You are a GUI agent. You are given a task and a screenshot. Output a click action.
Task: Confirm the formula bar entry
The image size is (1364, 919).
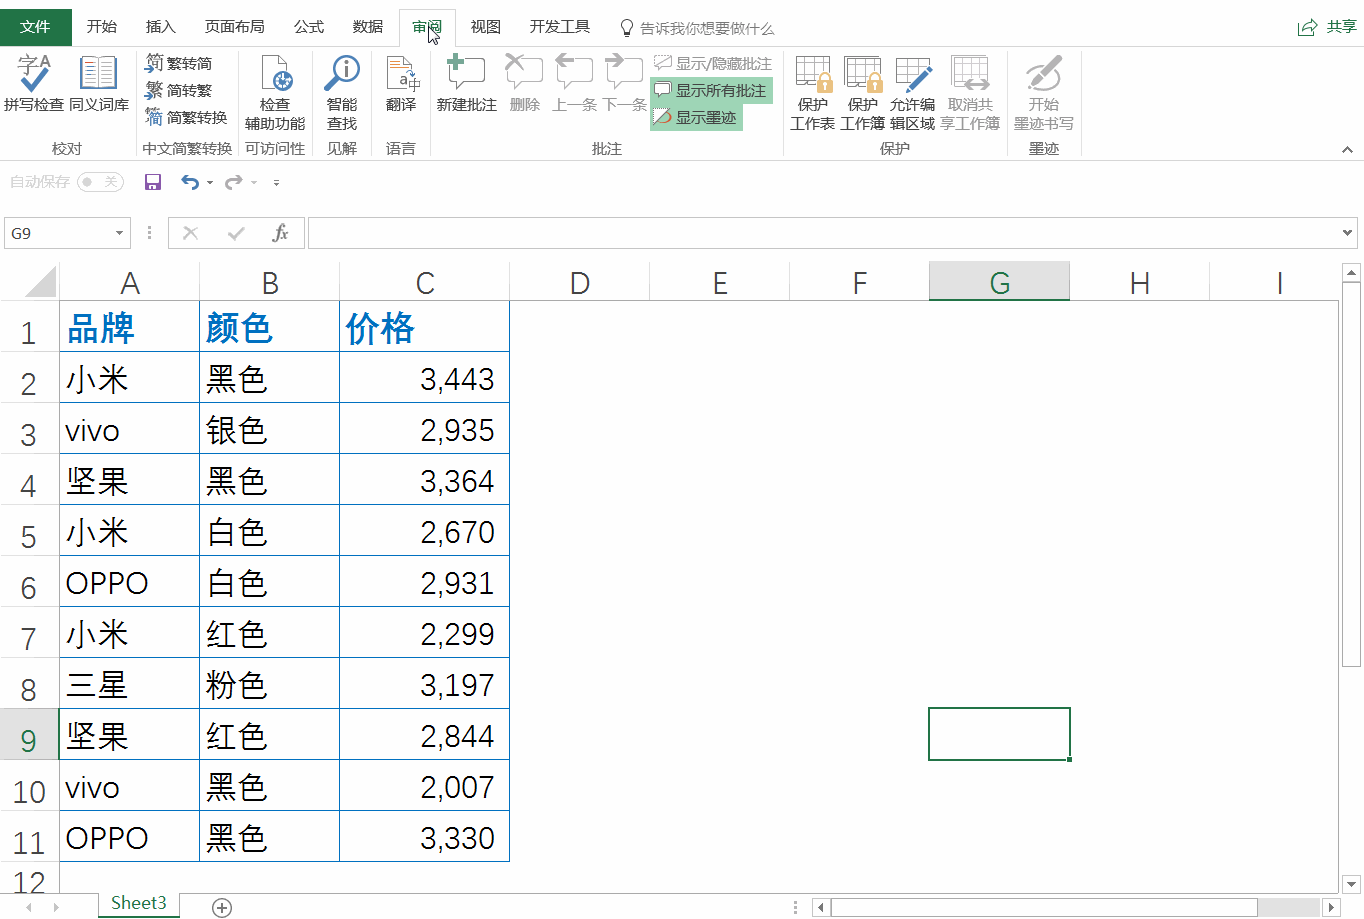pyautogui.click(x=236, y=233)
